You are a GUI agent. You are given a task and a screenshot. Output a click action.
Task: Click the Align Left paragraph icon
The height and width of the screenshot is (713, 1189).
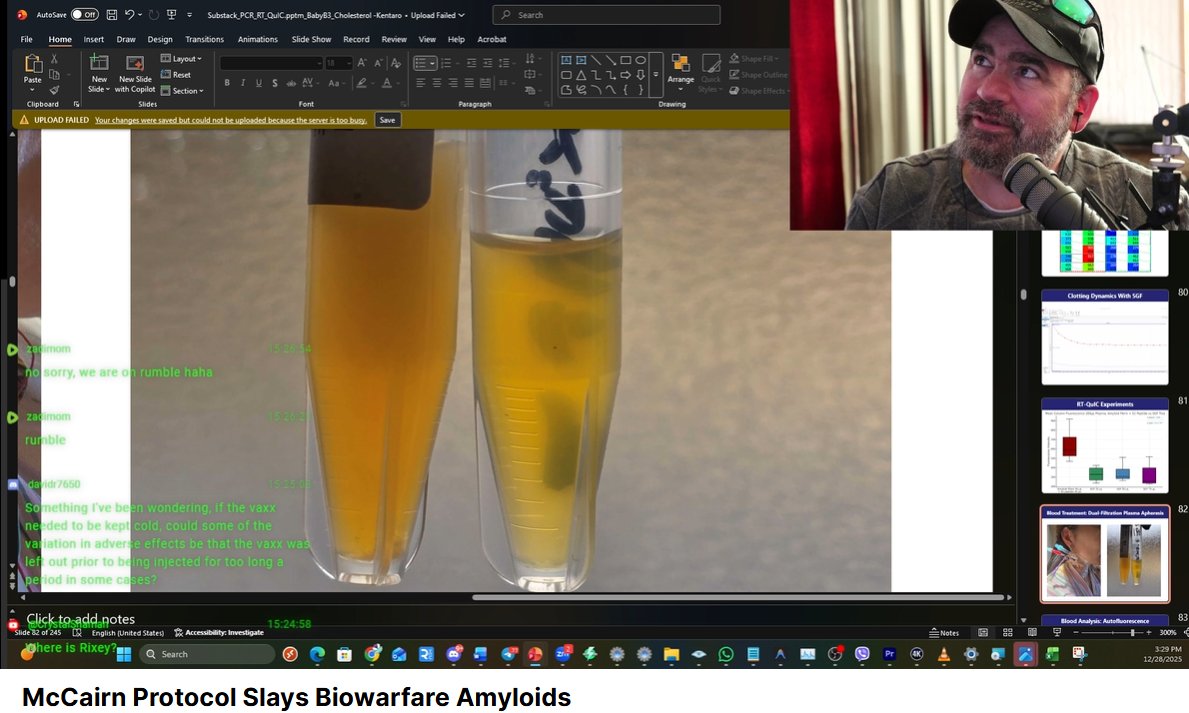pos(420,83)
